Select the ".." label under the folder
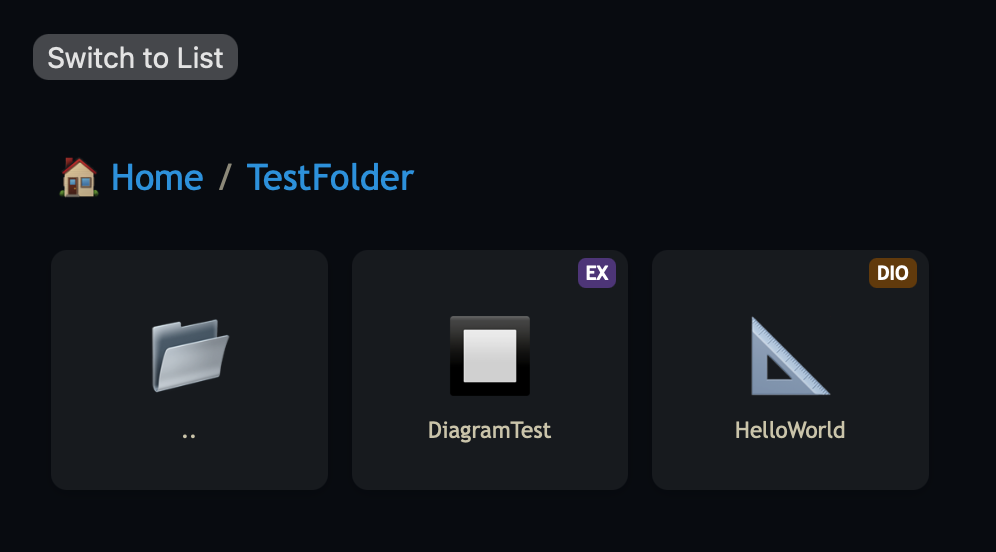 [x=189, y=434]
